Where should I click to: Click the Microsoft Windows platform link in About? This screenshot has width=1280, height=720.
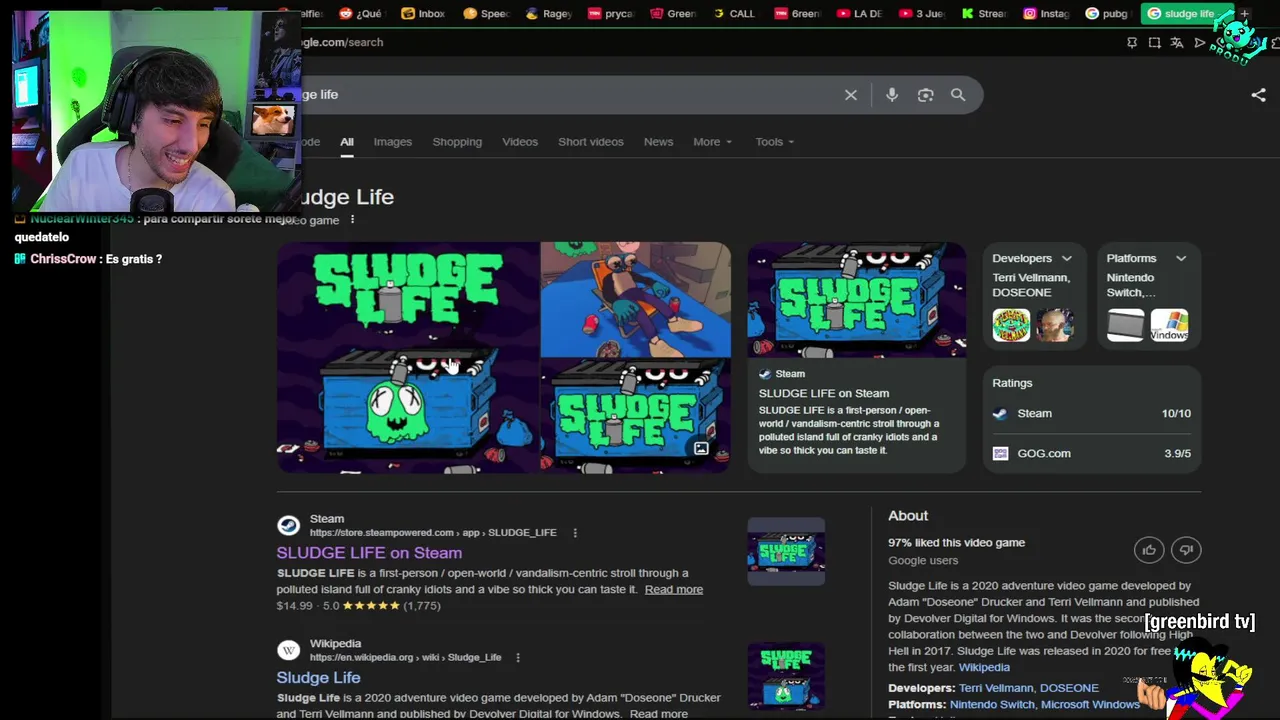(1090, 705)
